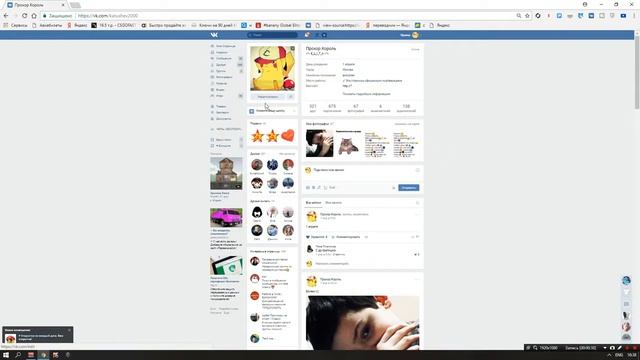Image resolution: width=640 pixels, height=360 pixels.
Task: Reload the page with the refresh icon
Action: pyautogui.click(x=24, y=16)
